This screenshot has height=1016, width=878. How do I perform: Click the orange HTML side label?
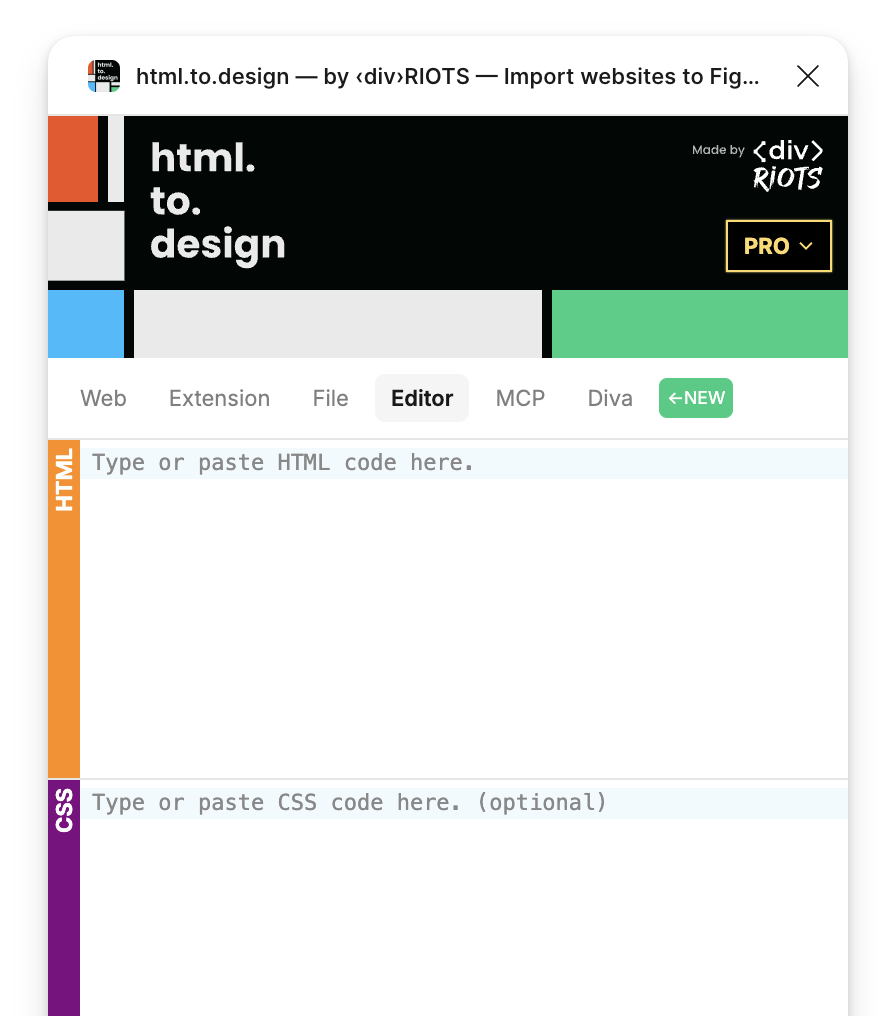64,609
